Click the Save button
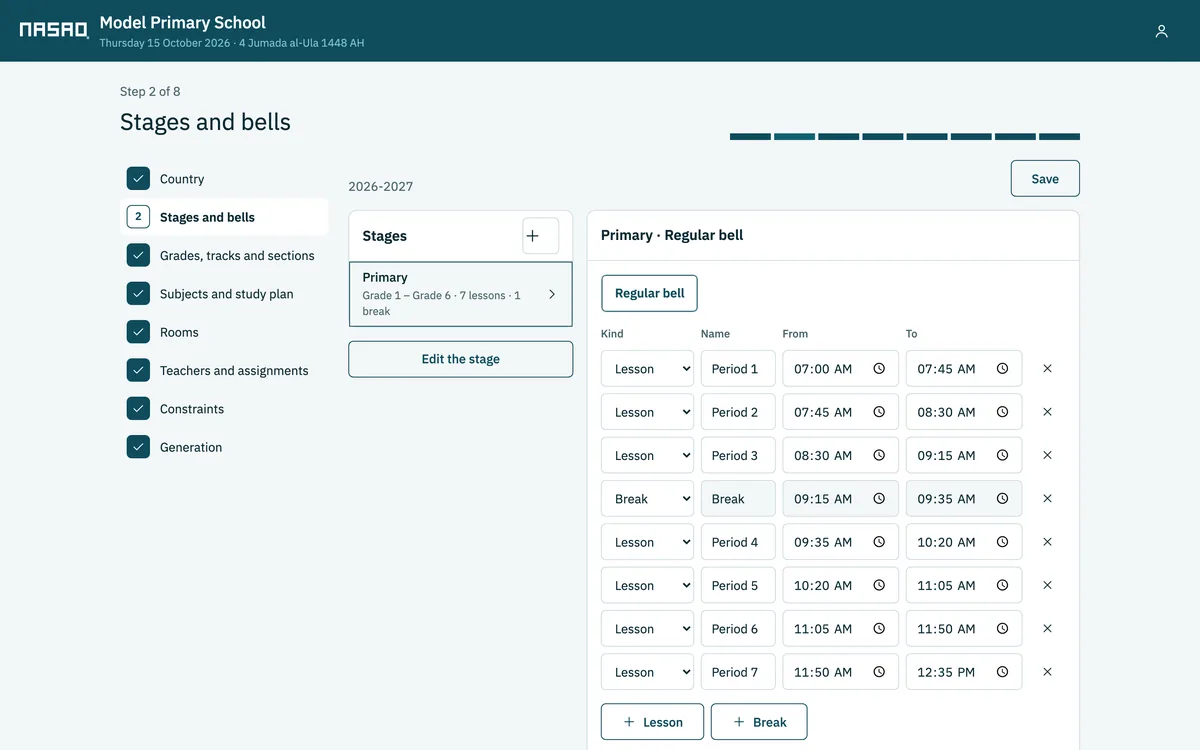This screenshot has width=1200, height=750. tap(1045, 178)
